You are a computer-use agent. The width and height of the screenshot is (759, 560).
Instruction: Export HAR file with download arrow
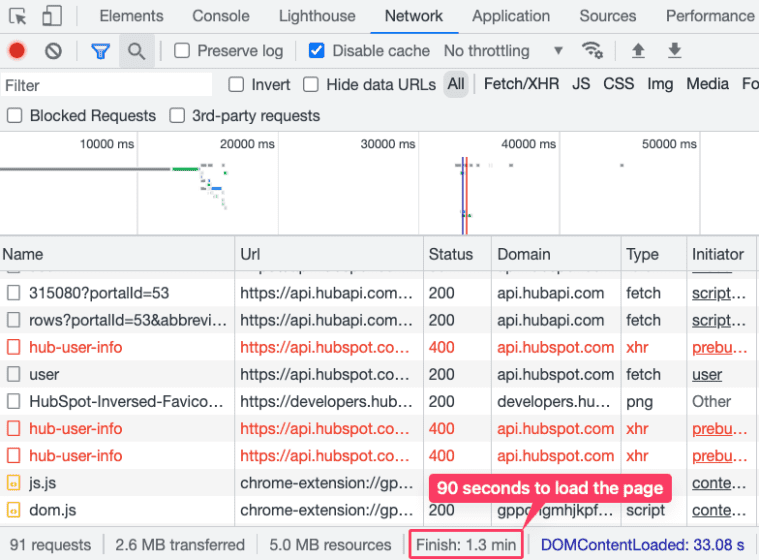click(675, 50)
